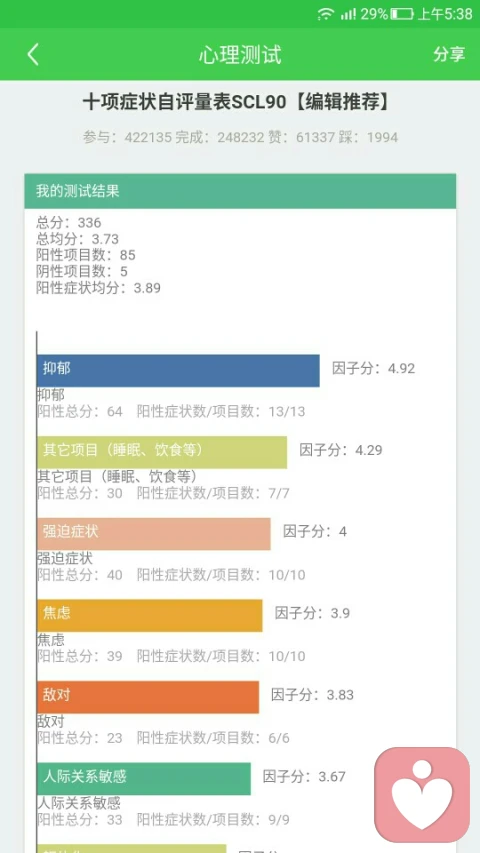480x853 pixels.
Task: Tap the Wi-Fi status icon
Action: click(325, 14)
